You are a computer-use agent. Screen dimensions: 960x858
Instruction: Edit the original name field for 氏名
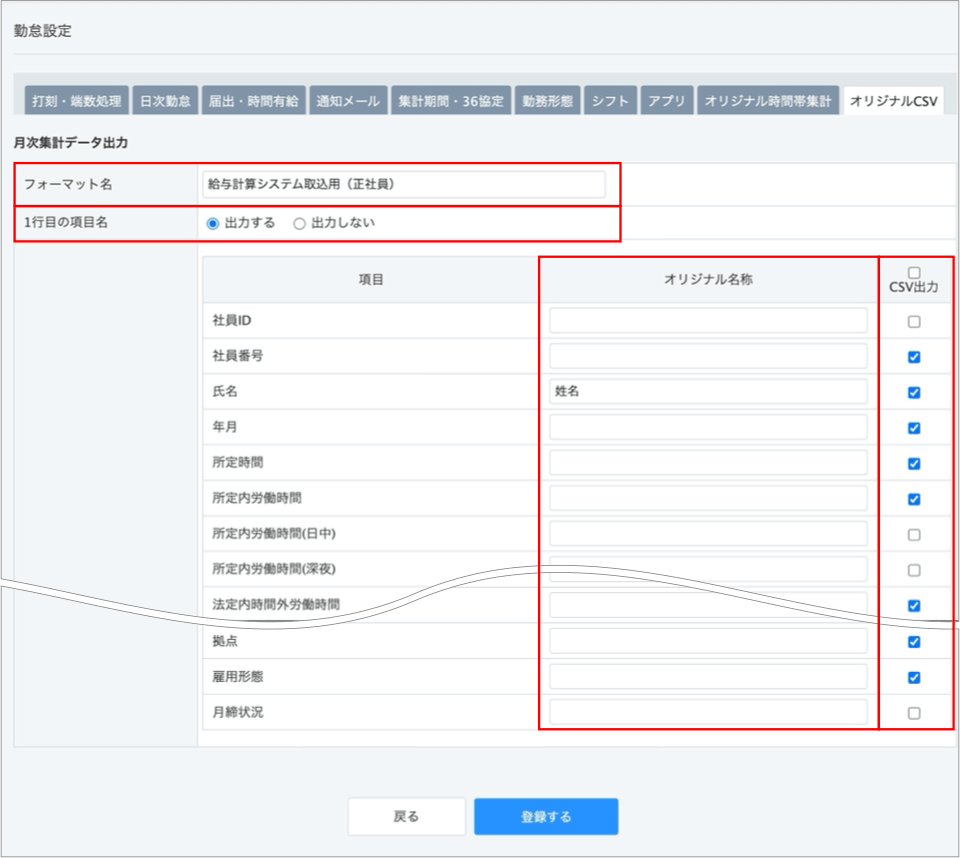(708, 392)
